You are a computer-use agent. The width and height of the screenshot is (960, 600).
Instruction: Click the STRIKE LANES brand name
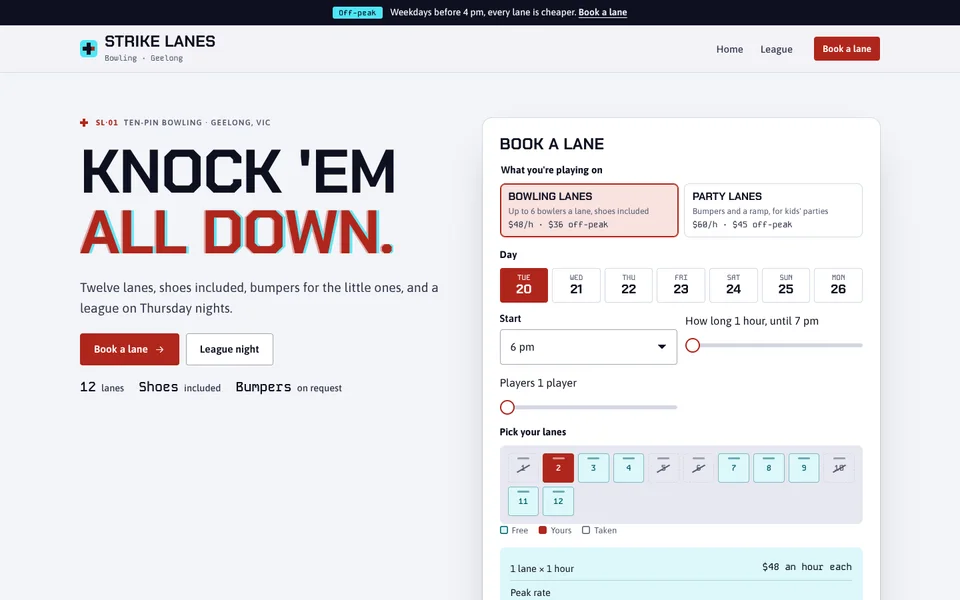160,41
